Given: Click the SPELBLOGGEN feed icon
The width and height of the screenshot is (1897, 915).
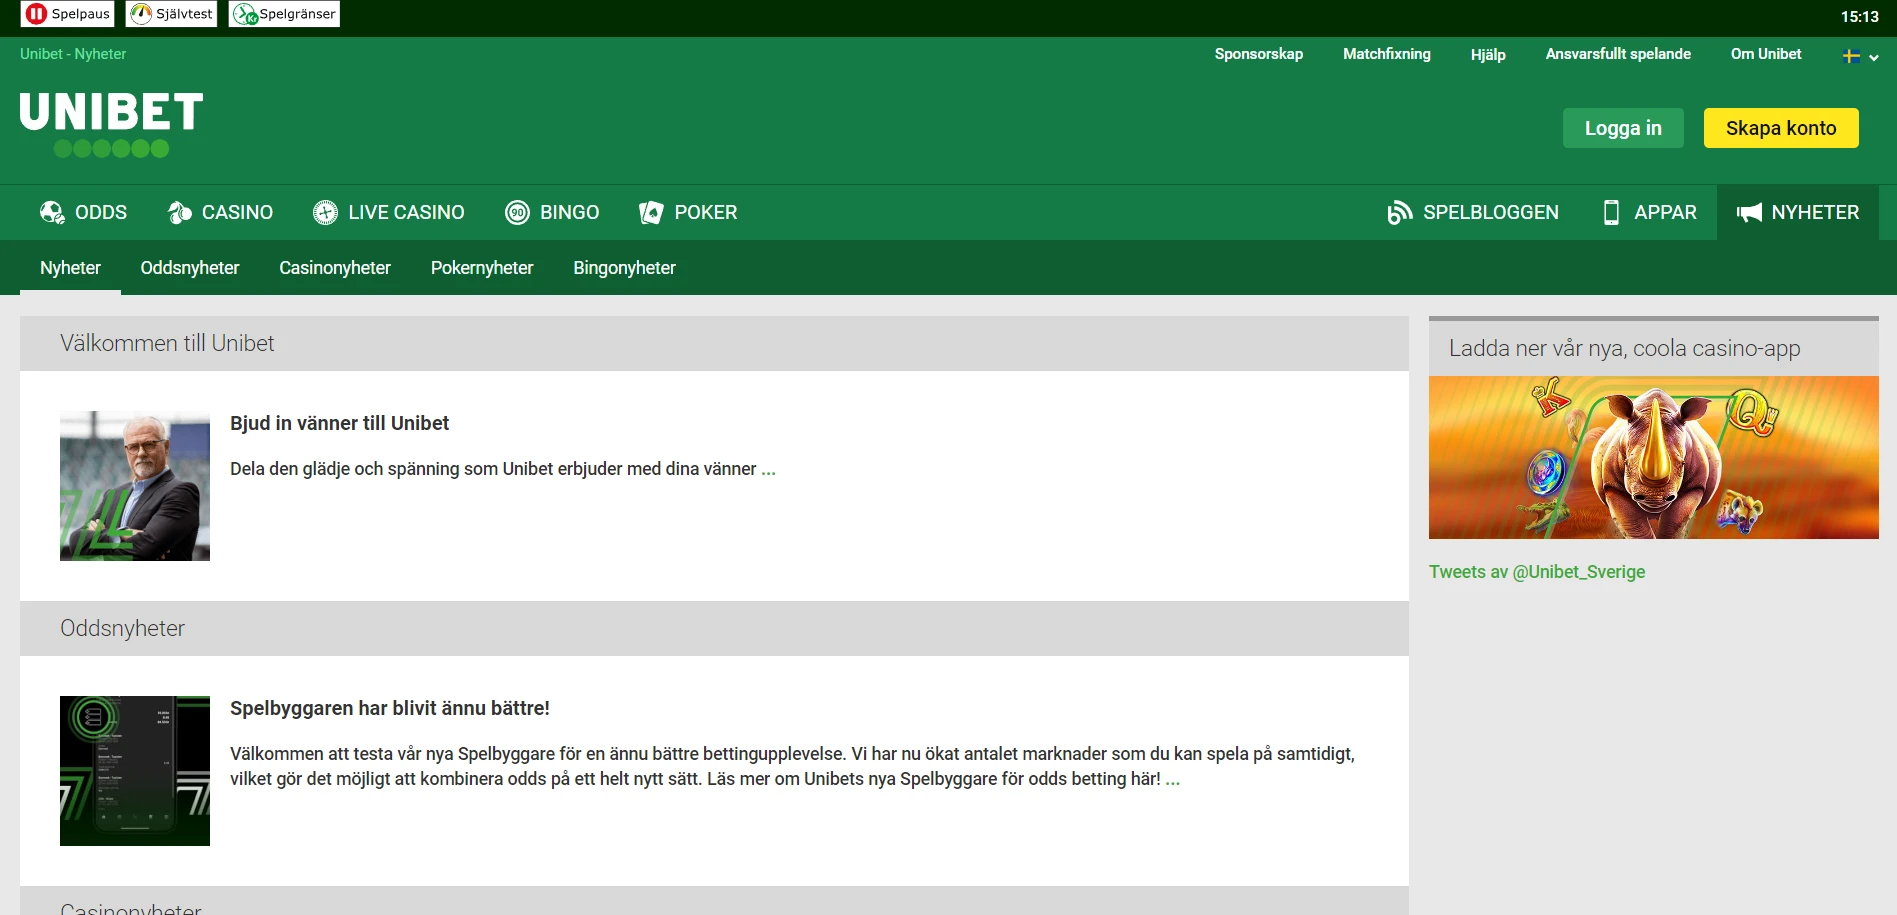Looking at the screenshot, I should click(x=1400, y=212).
